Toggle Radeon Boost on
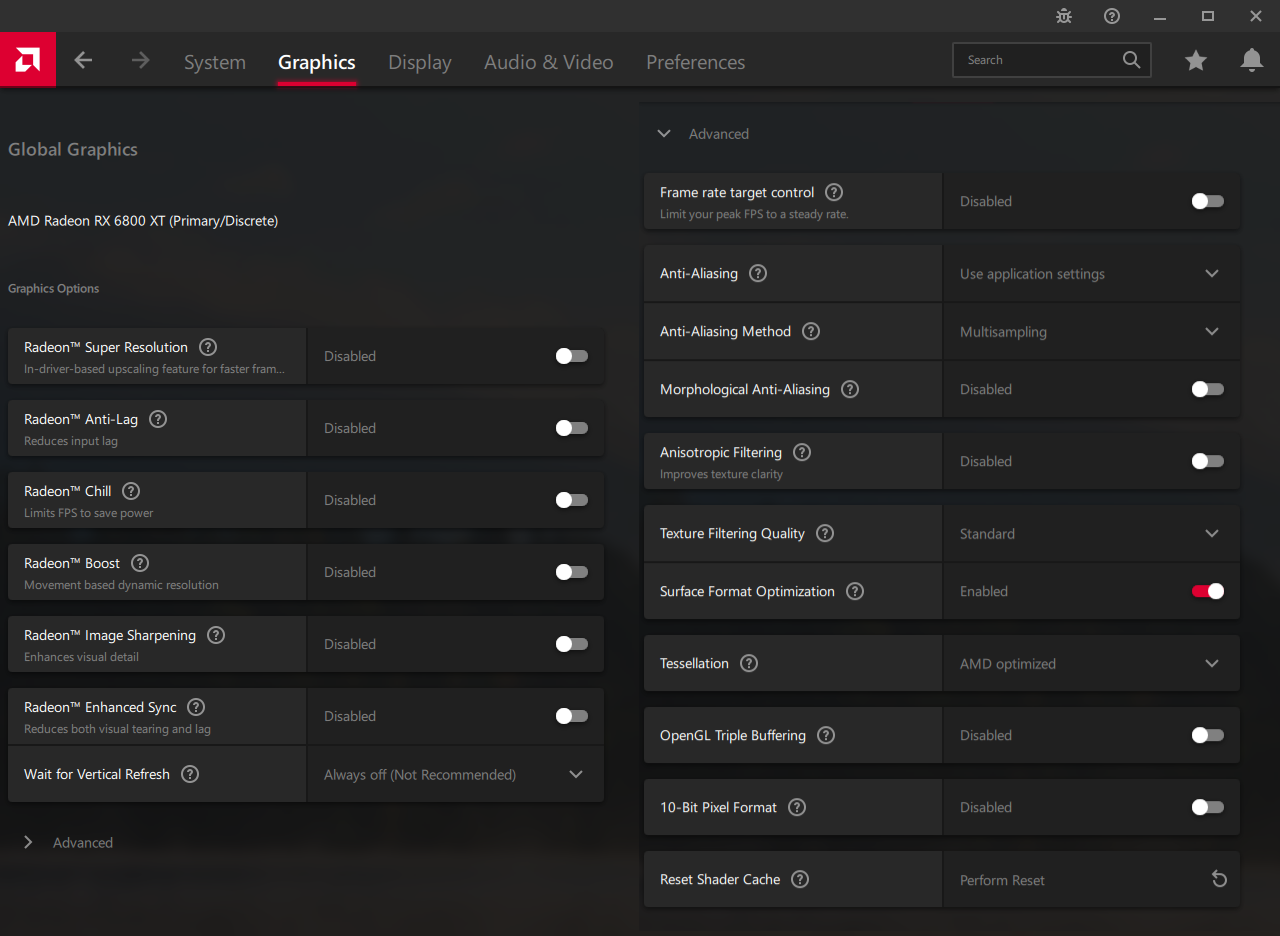This screenshot has width=1280, height=936. 572,572
